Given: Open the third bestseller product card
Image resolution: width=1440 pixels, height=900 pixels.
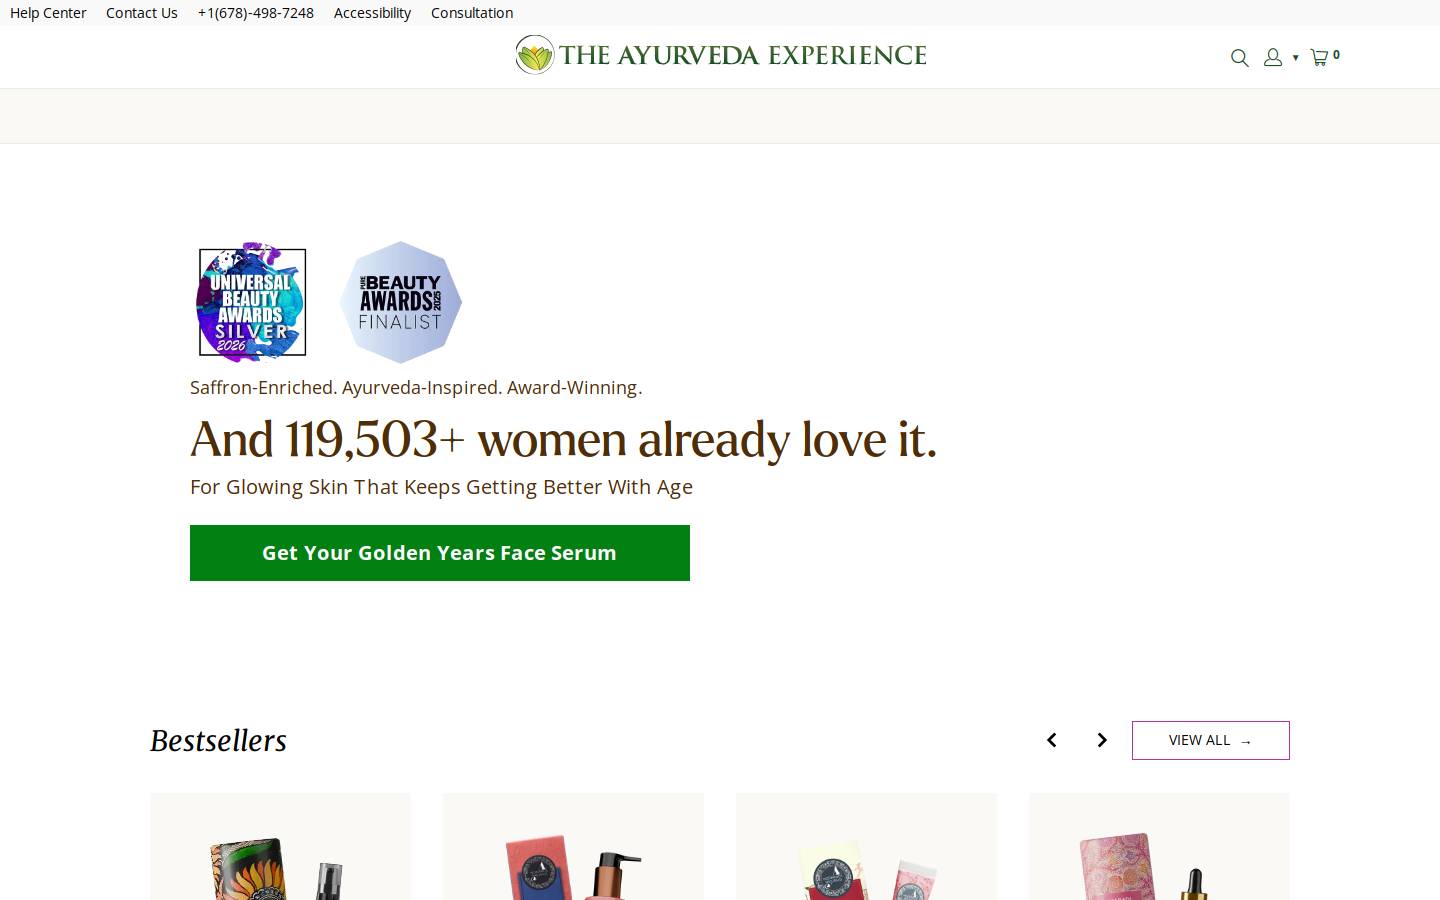Looking at the screenshot, I should coord(866,846).
